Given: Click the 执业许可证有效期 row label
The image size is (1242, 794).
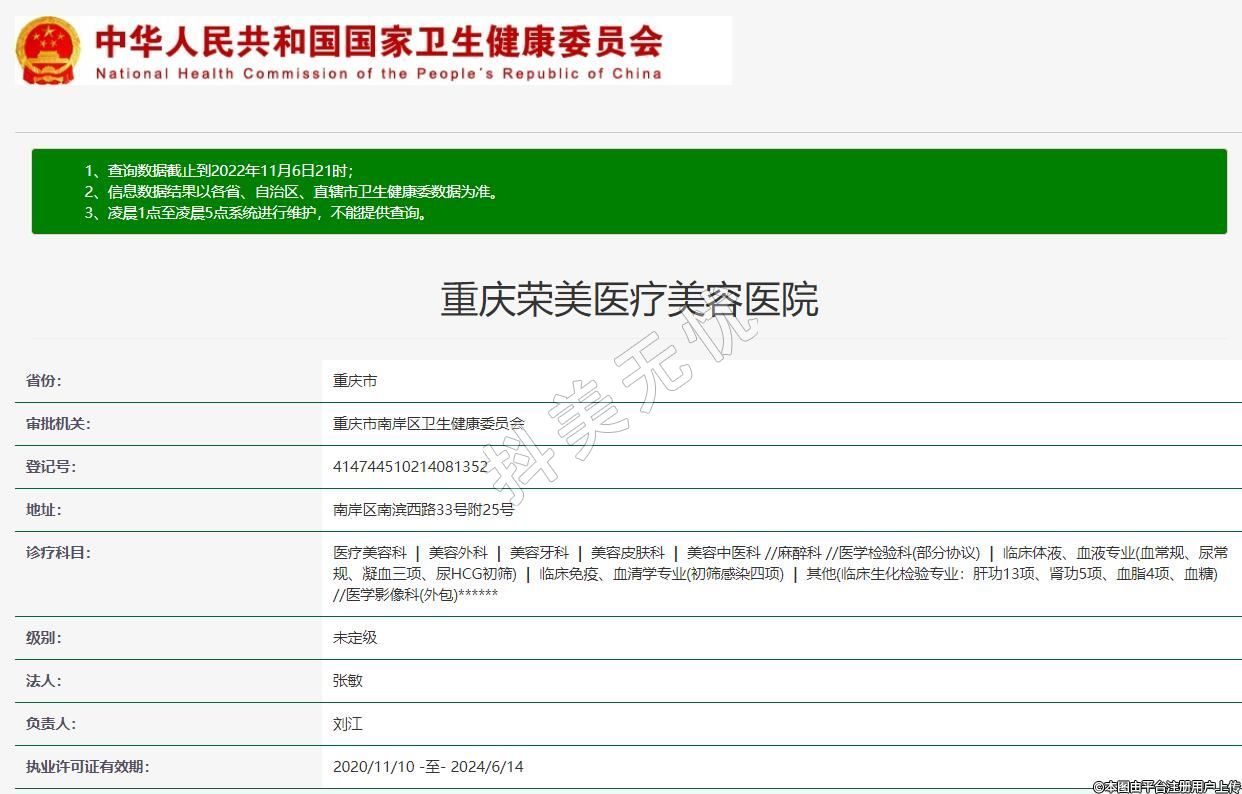Looking at the screenshot, I should pyautogui.click(x=87, y=767).
